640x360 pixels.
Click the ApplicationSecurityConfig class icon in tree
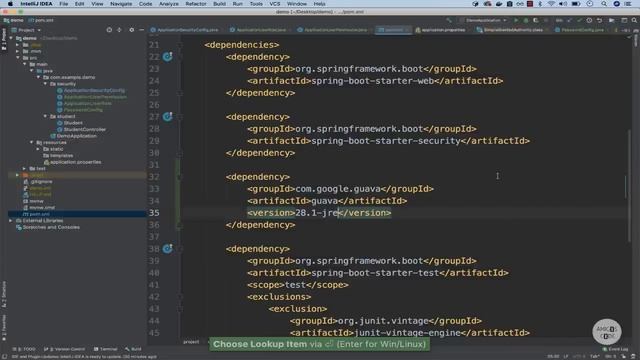[60, 90]
